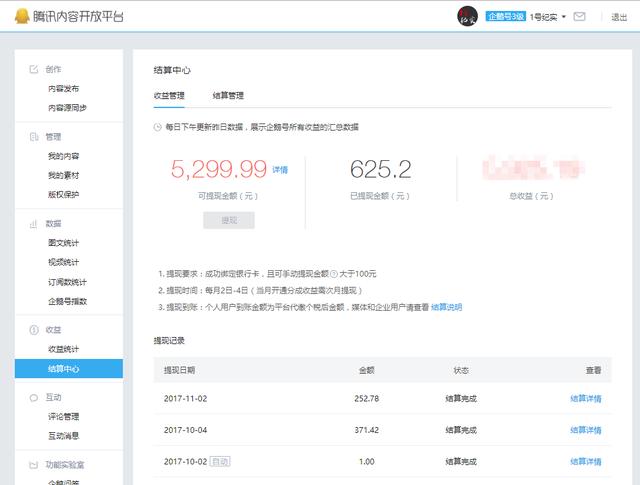This screenshot has height=485, width=640.
Task: Click the 企鹅号3级 level badge
Action: 505,16
